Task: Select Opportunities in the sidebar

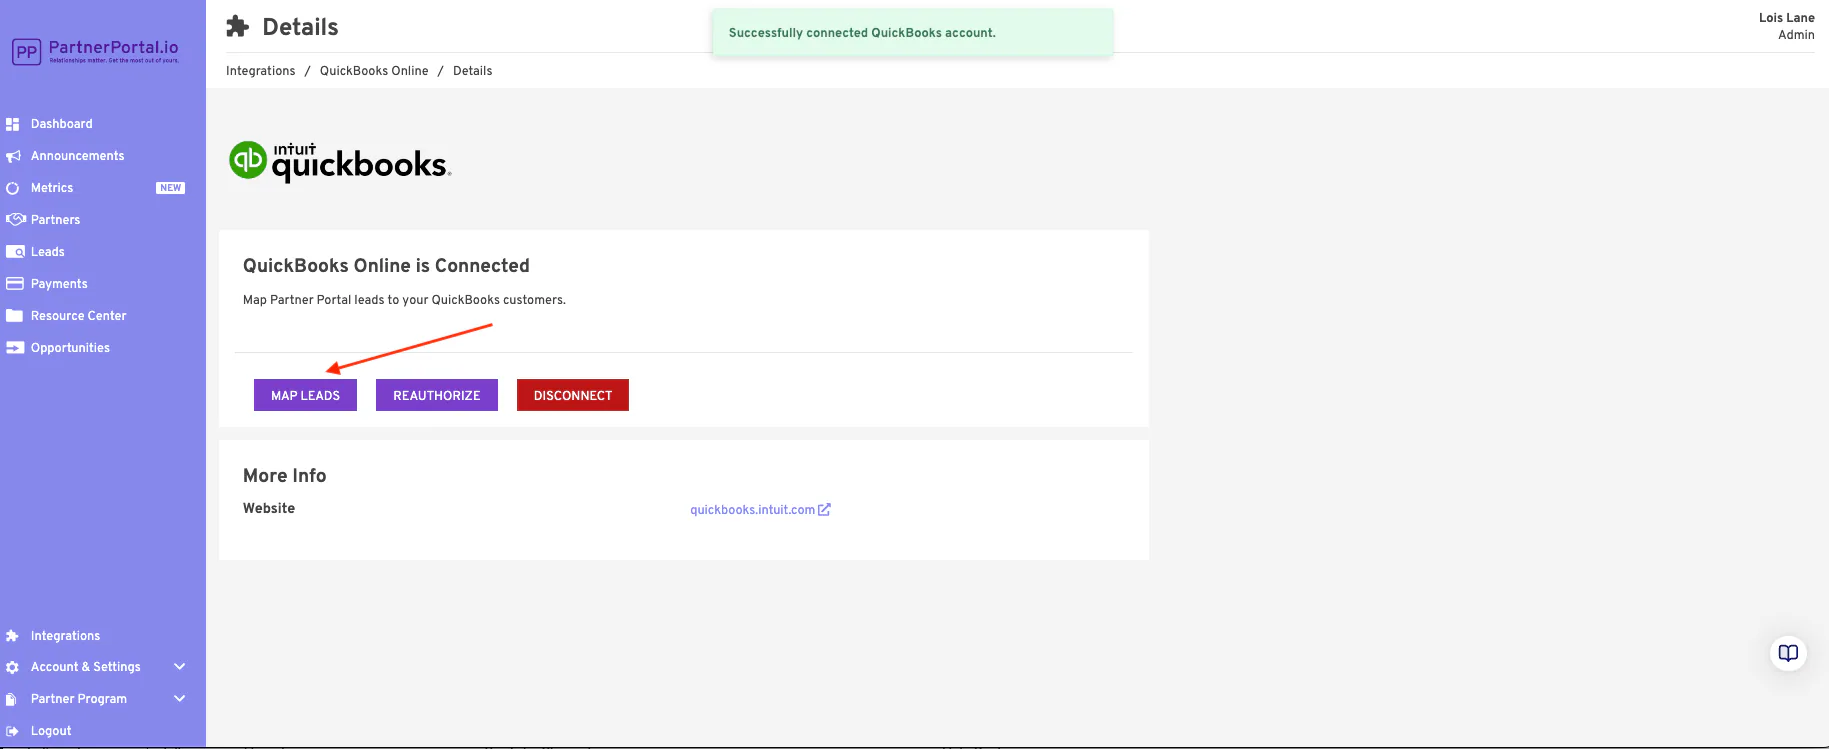Action: [70, 348]
